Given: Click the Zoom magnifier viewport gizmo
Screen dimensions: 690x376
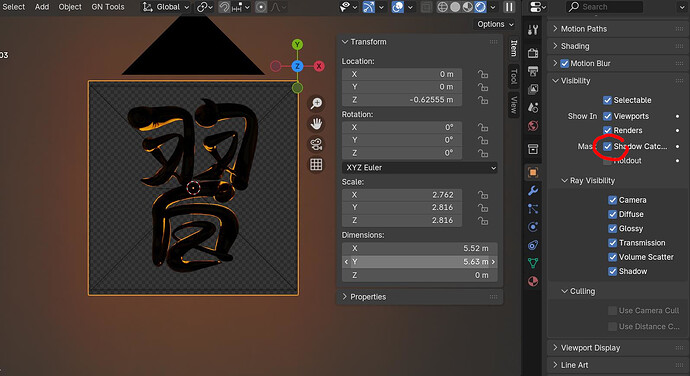Looking at the screenshot, I should coord(316,103).
